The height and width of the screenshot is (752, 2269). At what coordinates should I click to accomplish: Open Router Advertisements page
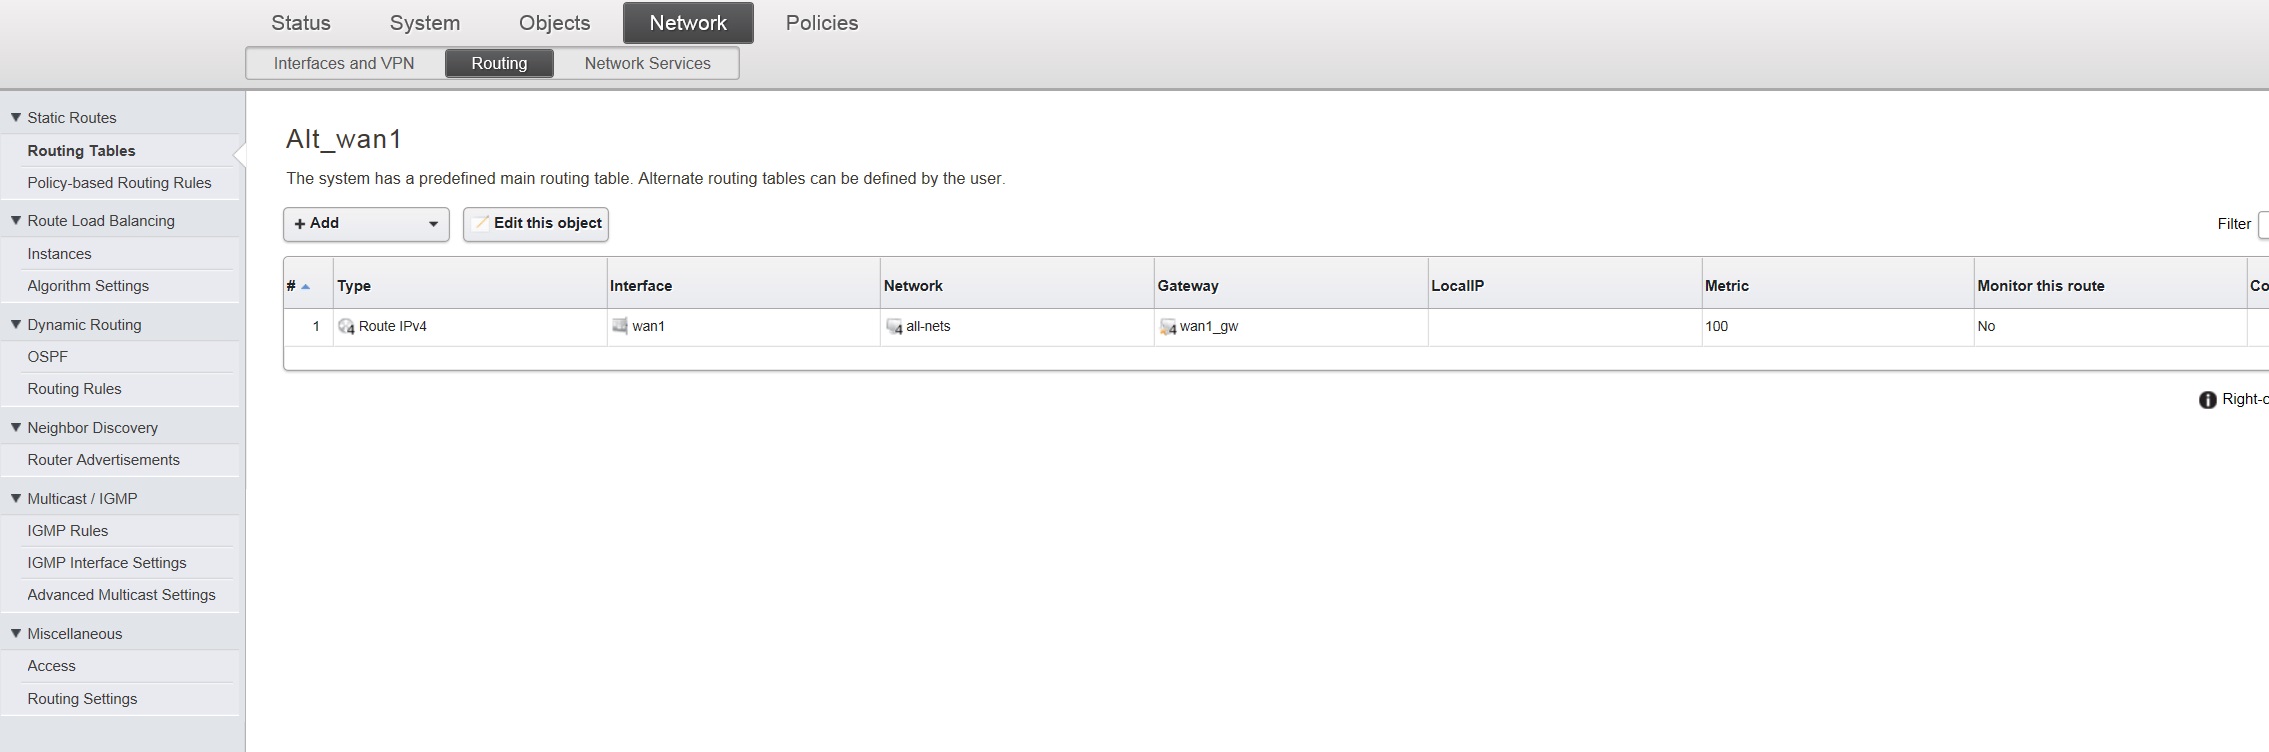click(x=103, y=460)
